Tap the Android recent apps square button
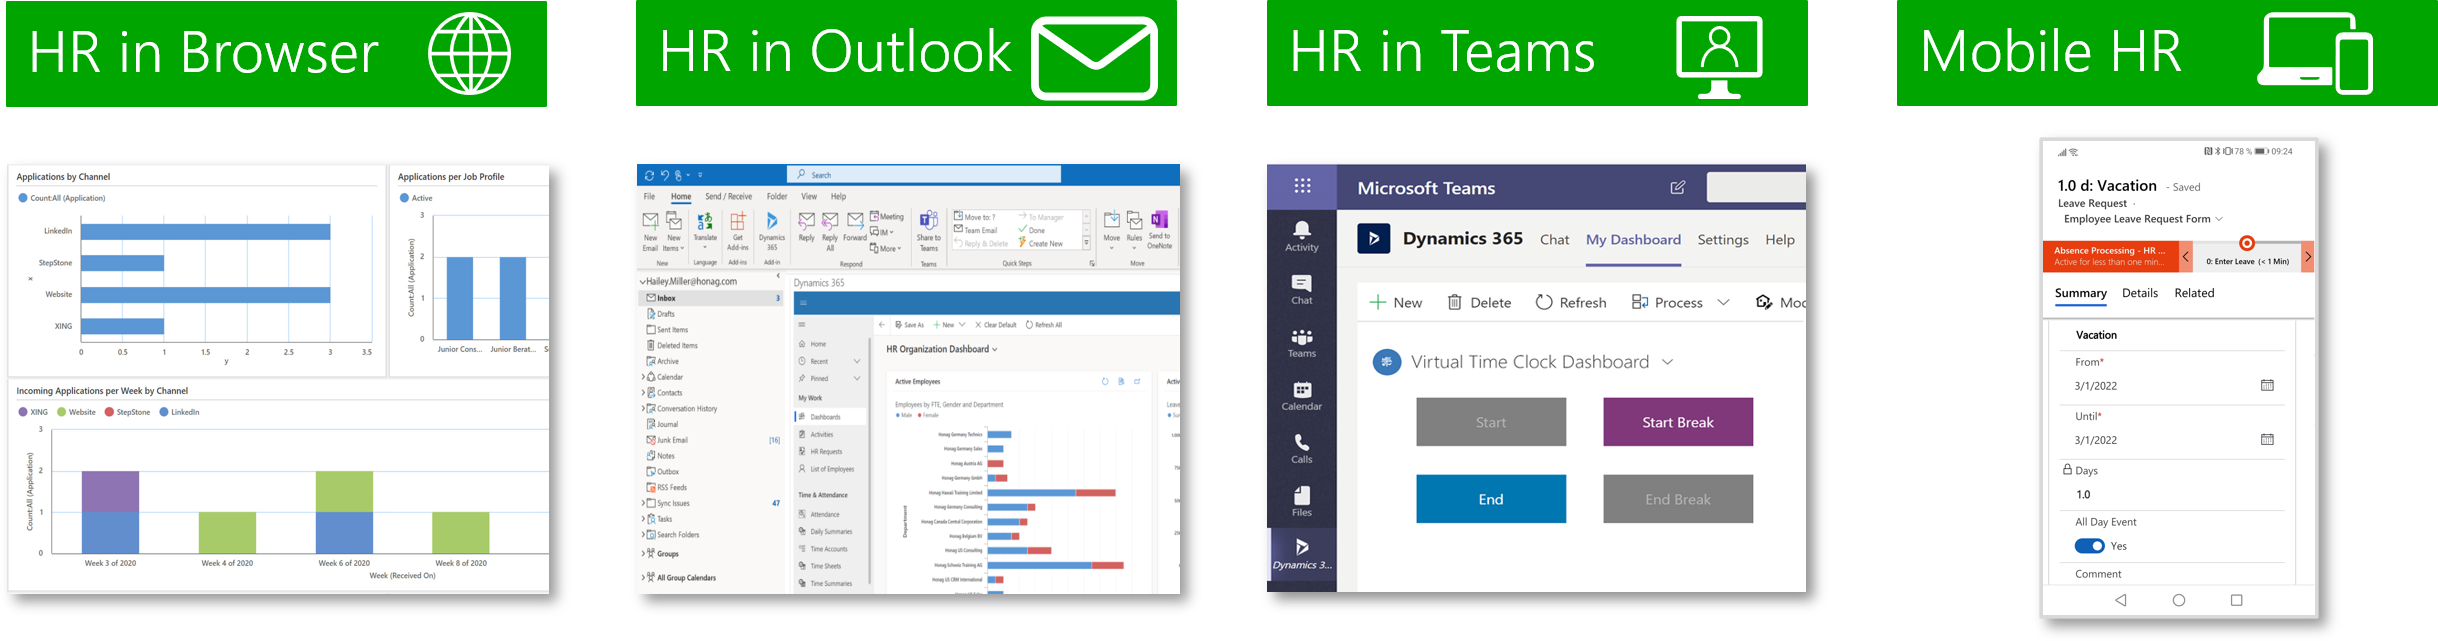 tap(2237, 600)
